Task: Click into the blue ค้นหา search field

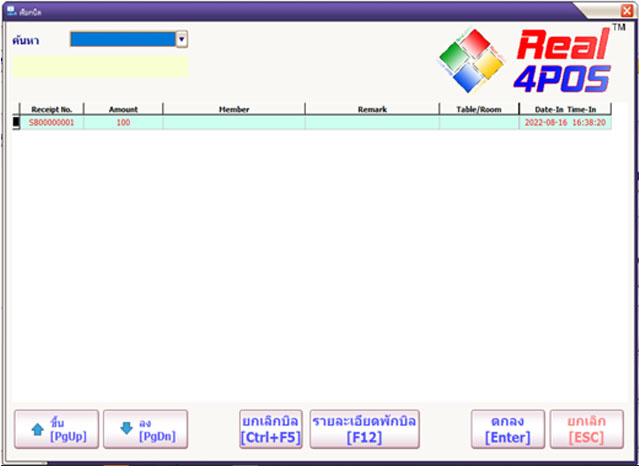Action: tap(122, 39)
